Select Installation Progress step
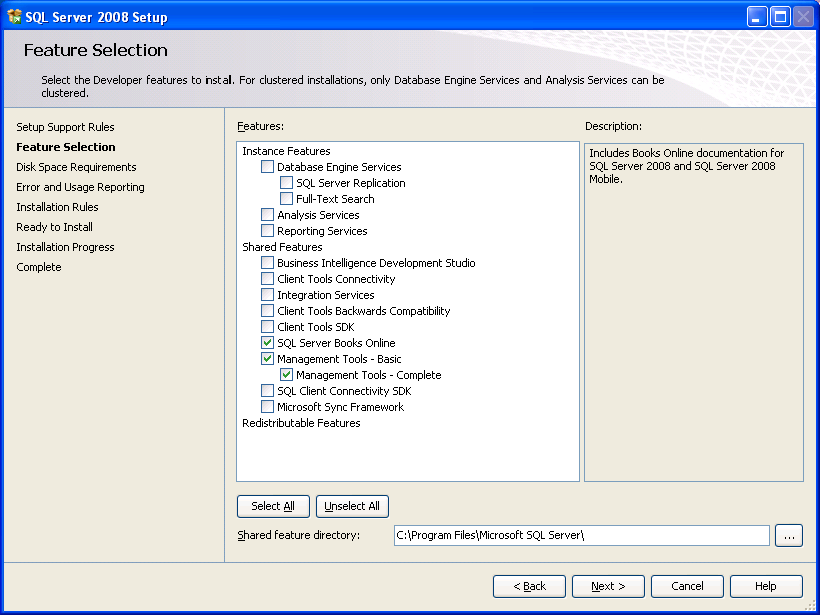Image resolution: width=820 pixels, height=615 pixels. point(65,247)
